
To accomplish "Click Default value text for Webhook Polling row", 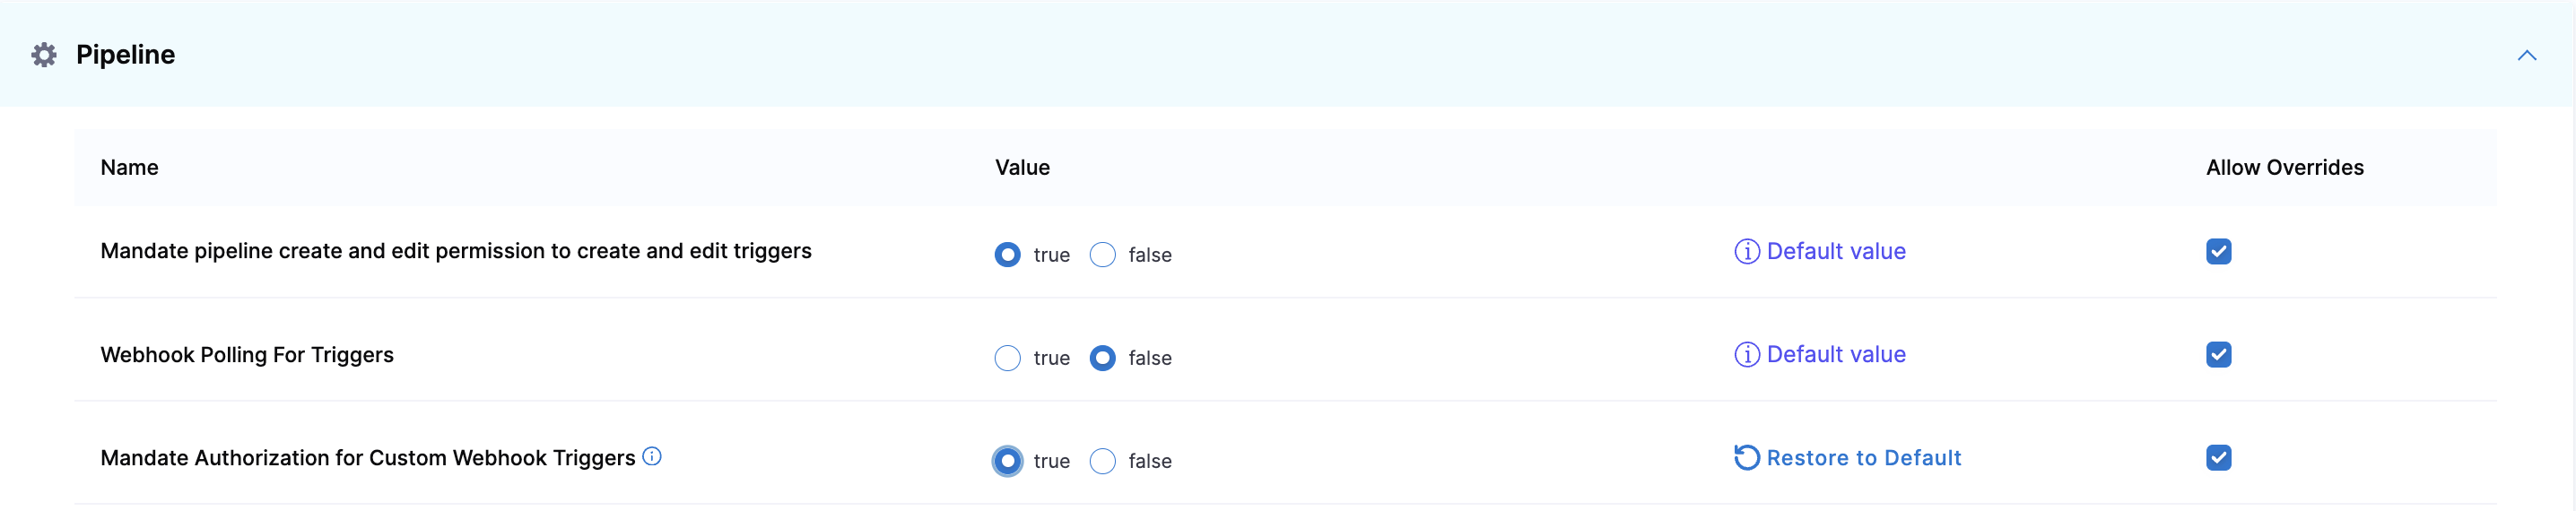I will point(1836,355).
